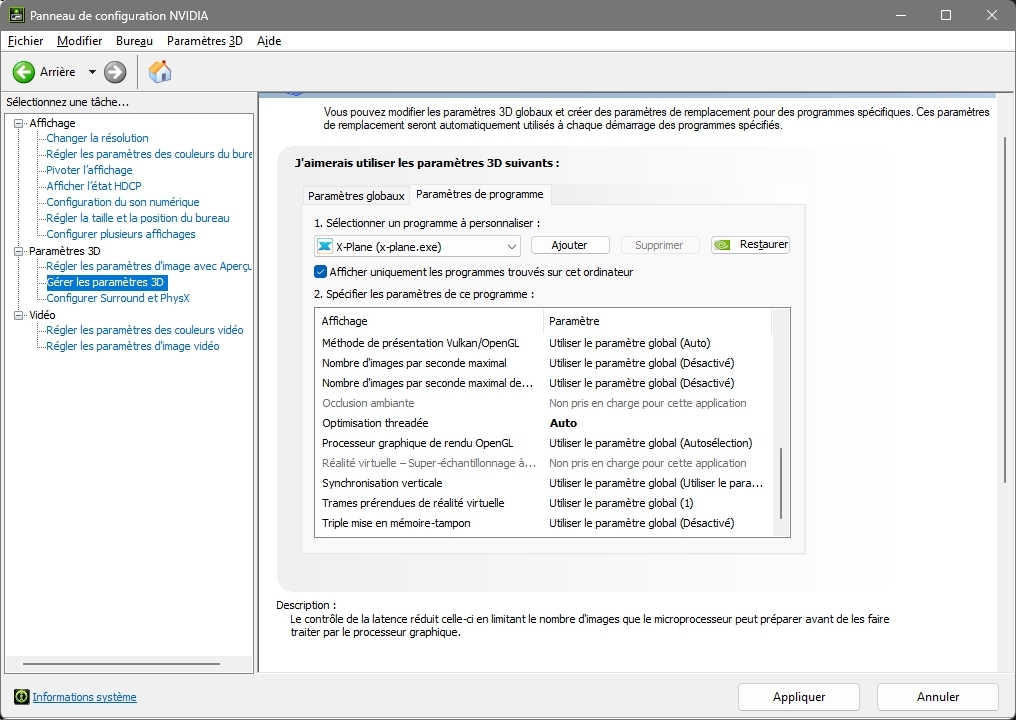Image resolution: width=1016 pixels, height=720 pixels.
Task: Select Processeur graphique de rendu OpenGL row
Action: point(544,443)
